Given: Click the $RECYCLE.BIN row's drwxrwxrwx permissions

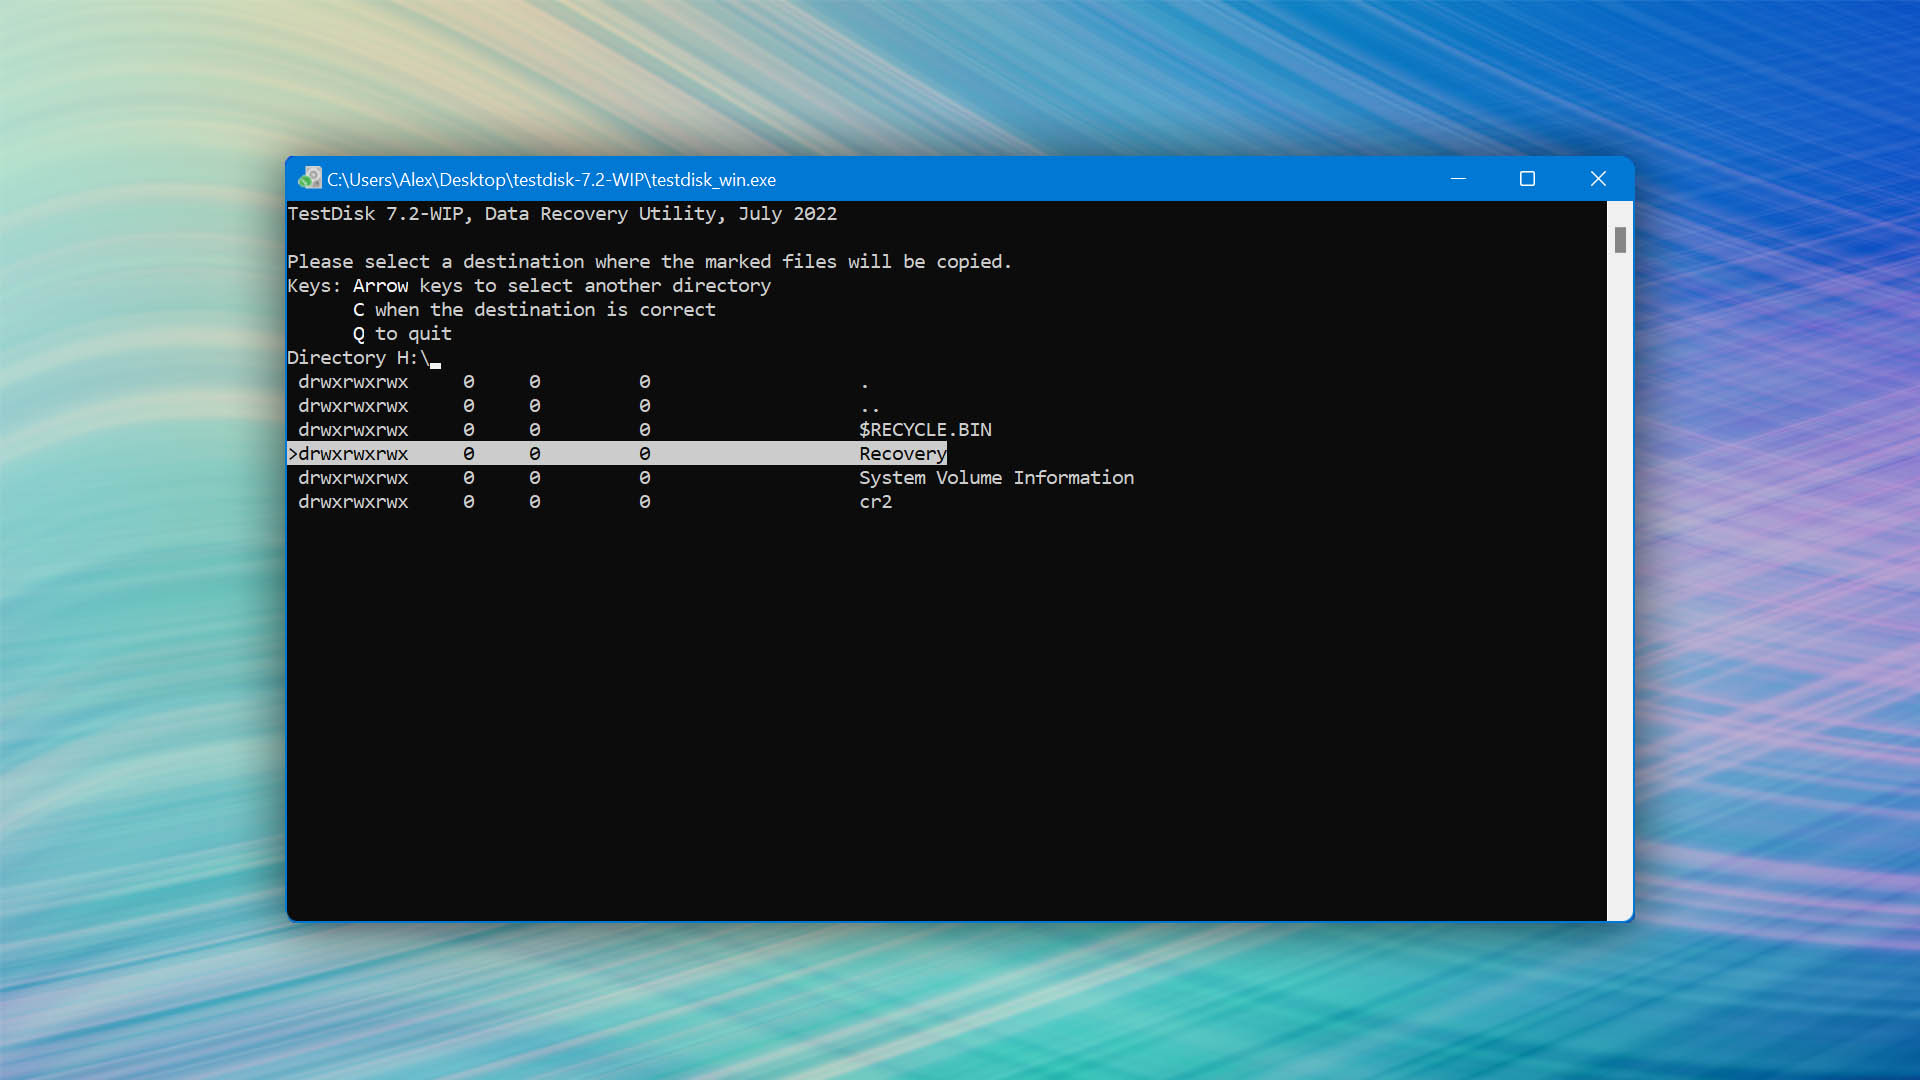Looking at the screenshot, I should [x=353, y=430].
